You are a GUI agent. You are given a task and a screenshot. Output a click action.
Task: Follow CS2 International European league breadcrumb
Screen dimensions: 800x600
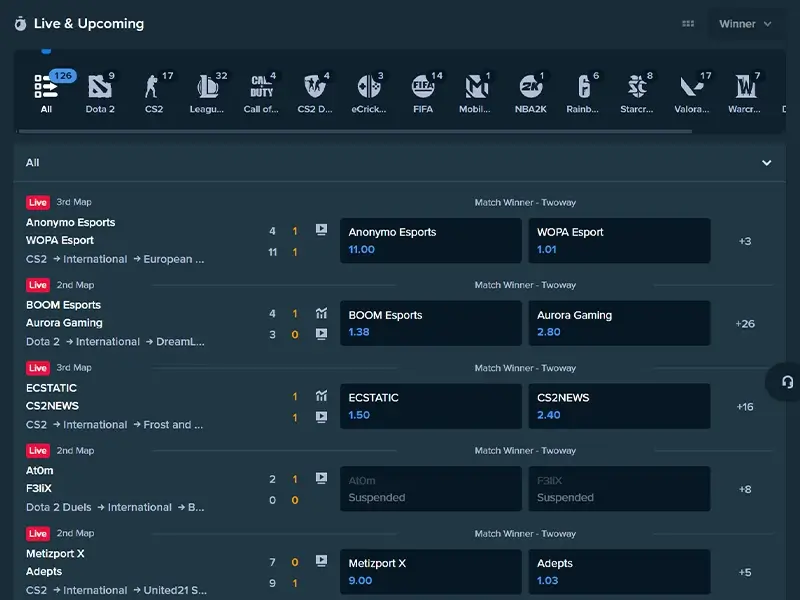[115, 259]
